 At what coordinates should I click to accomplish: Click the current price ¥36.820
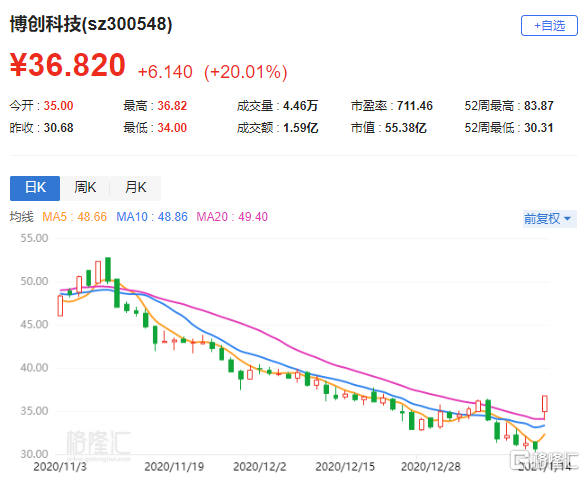click(x=68, y=65)
